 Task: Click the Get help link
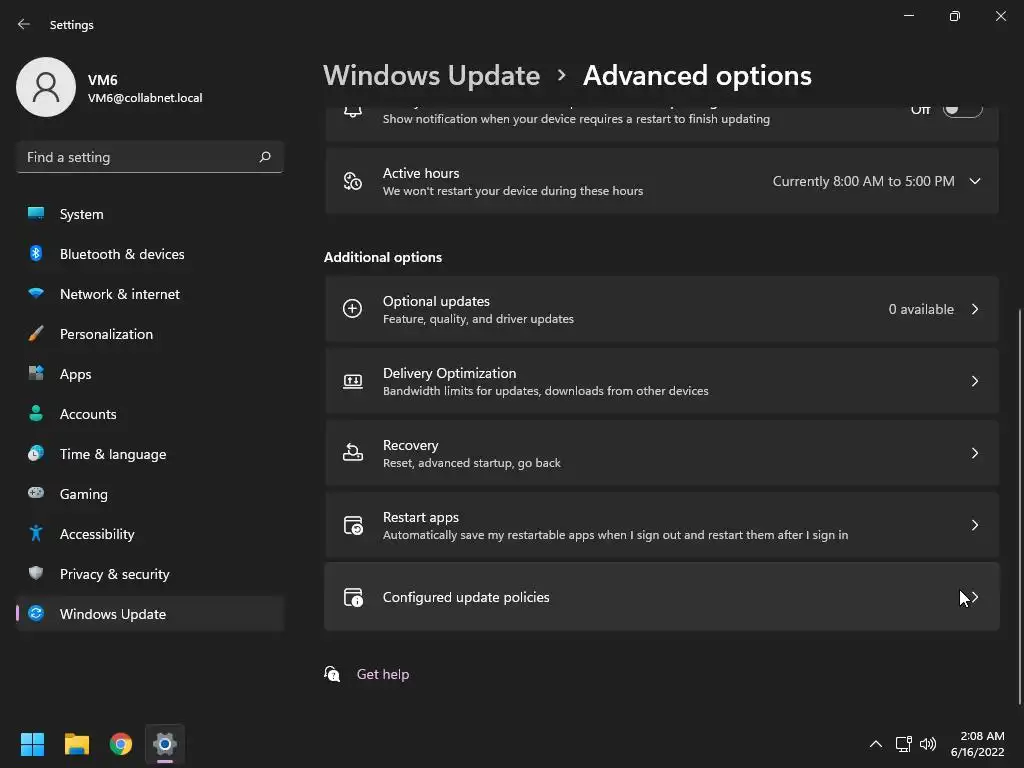(x=383, y=674)
